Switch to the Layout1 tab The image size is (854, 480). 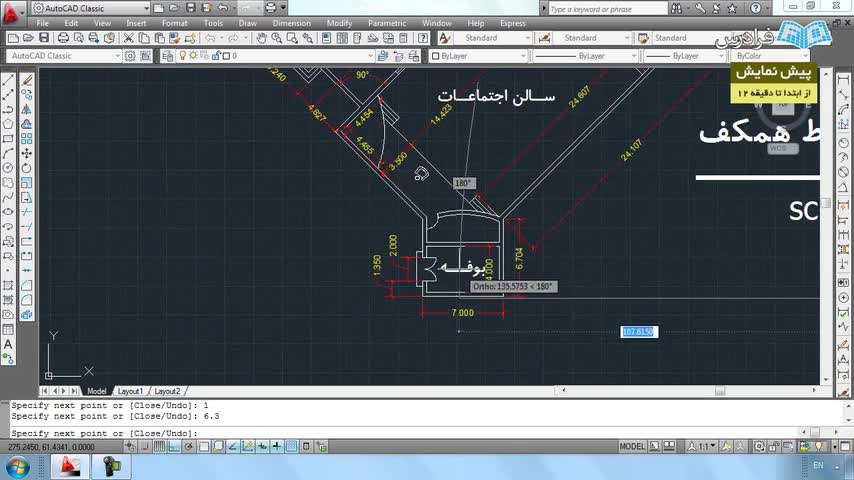coord(130,391)
